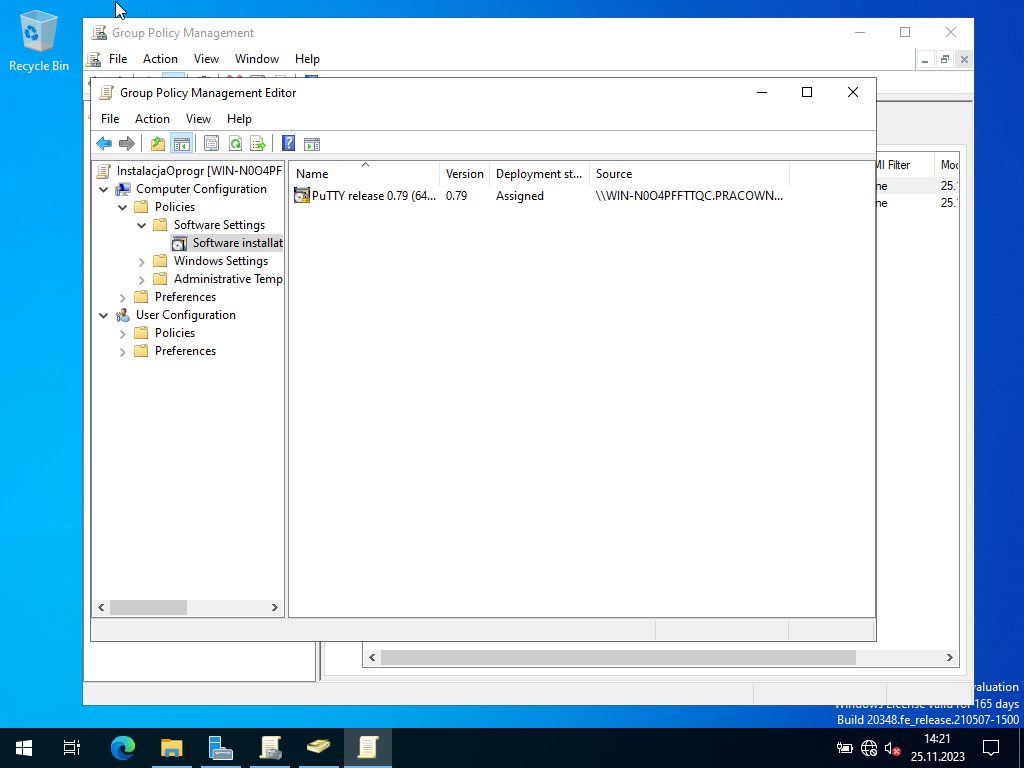Click the Windows Settings folder icon
Screen dimensions: 1024x768
click(x=160, y=261)
